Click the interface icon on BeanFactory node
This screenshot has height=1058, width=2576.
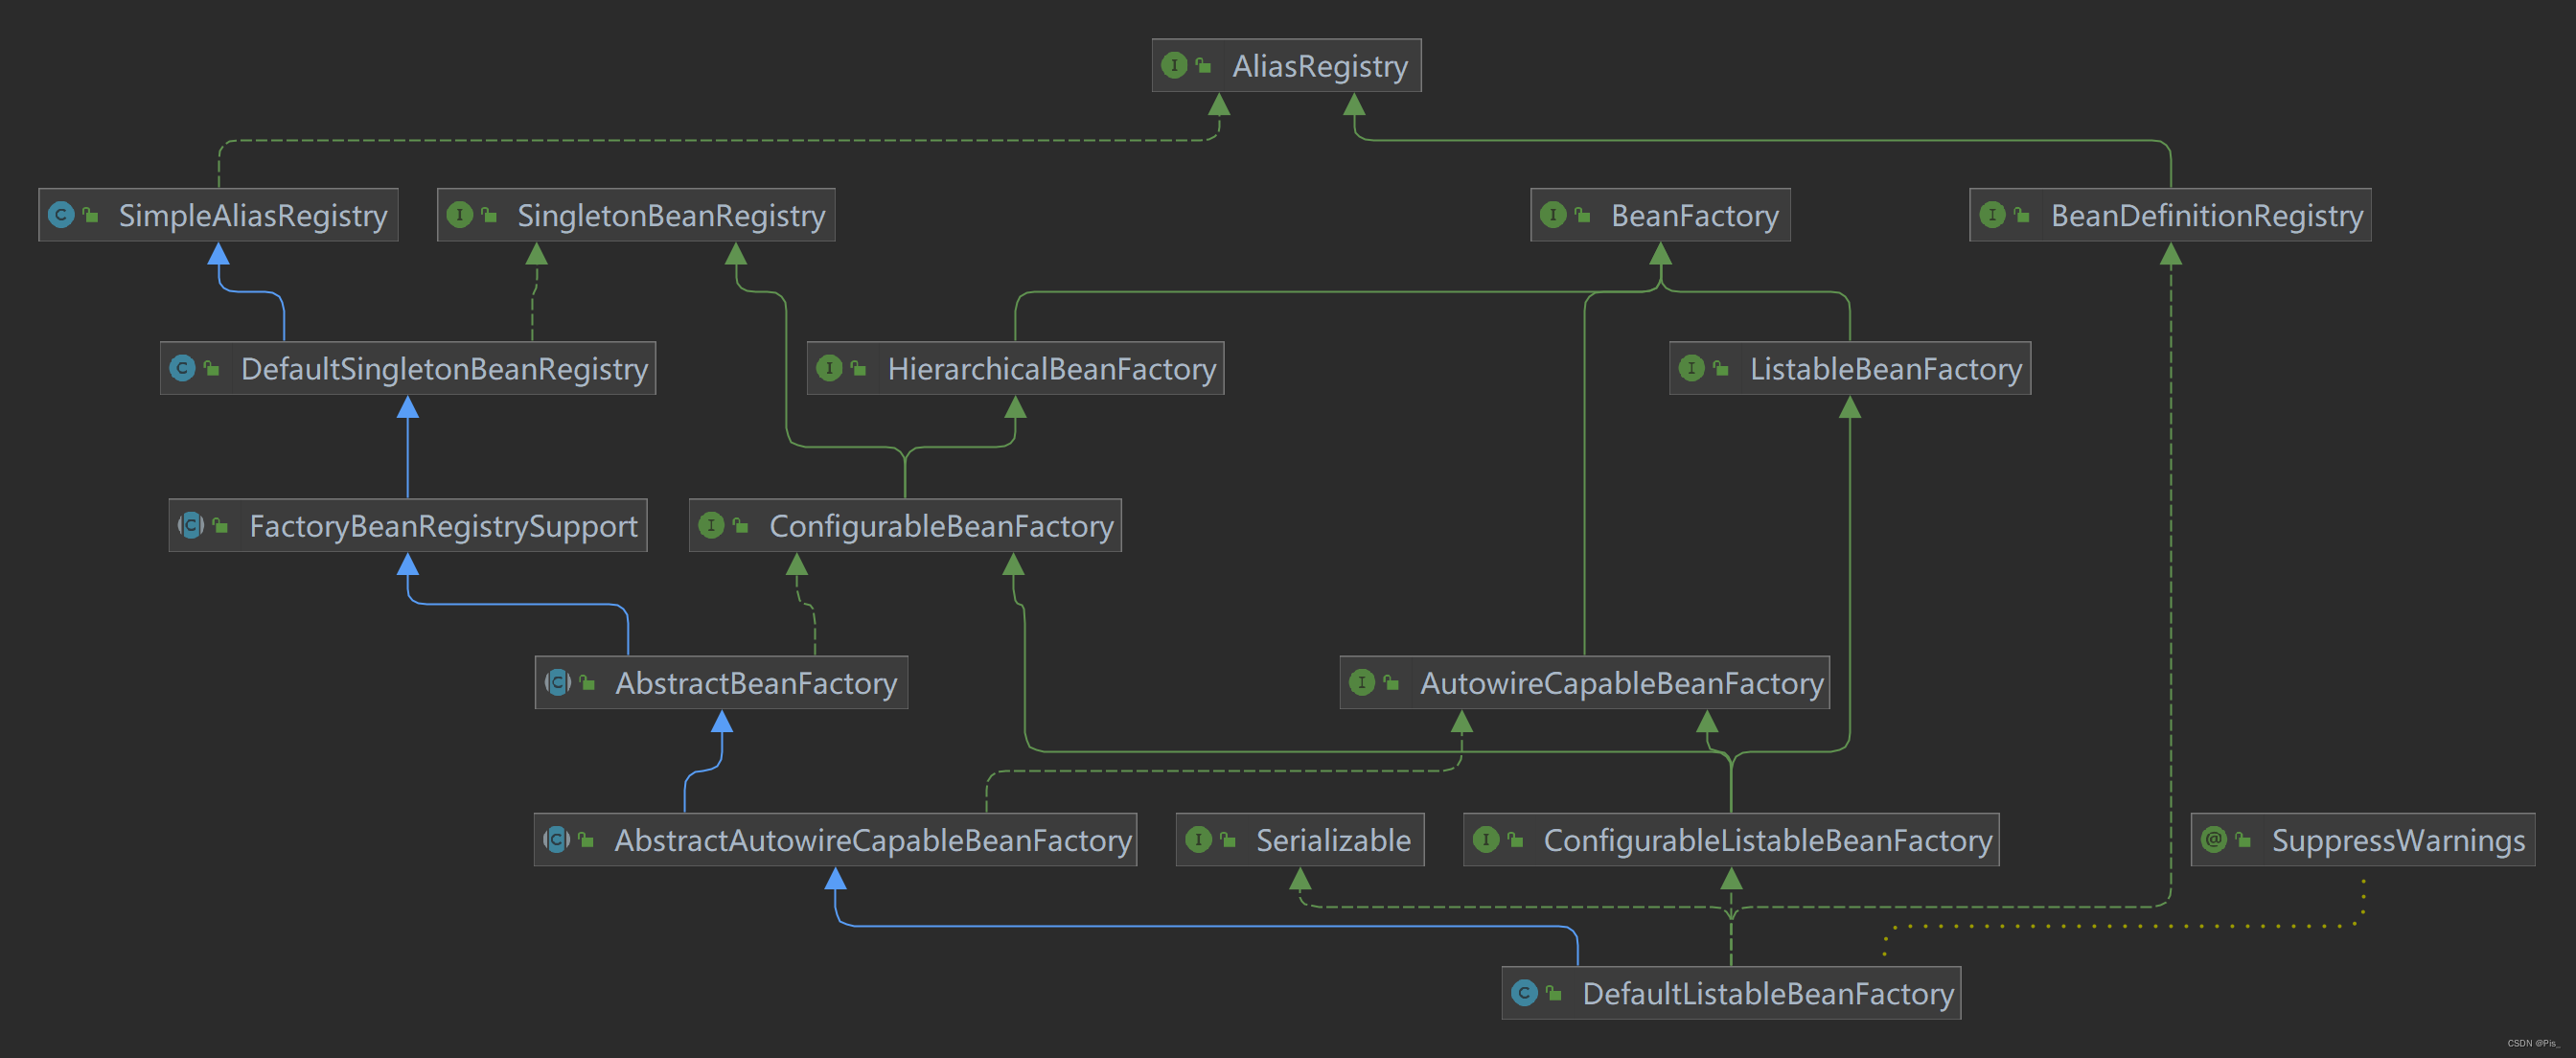pyautogui.click(x=1553, y=215)
